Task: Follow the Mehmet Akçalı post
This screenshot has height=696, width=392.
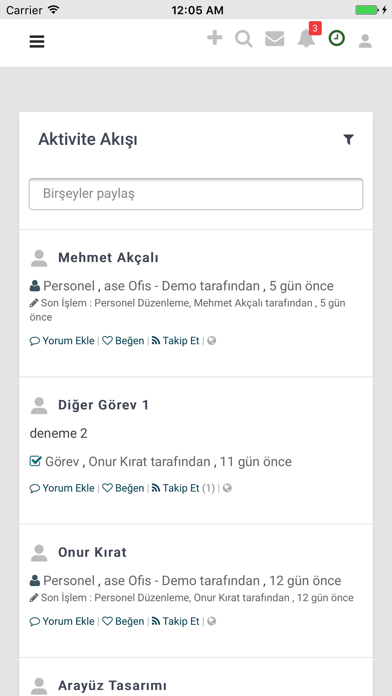Action: (x=176, y=341)
